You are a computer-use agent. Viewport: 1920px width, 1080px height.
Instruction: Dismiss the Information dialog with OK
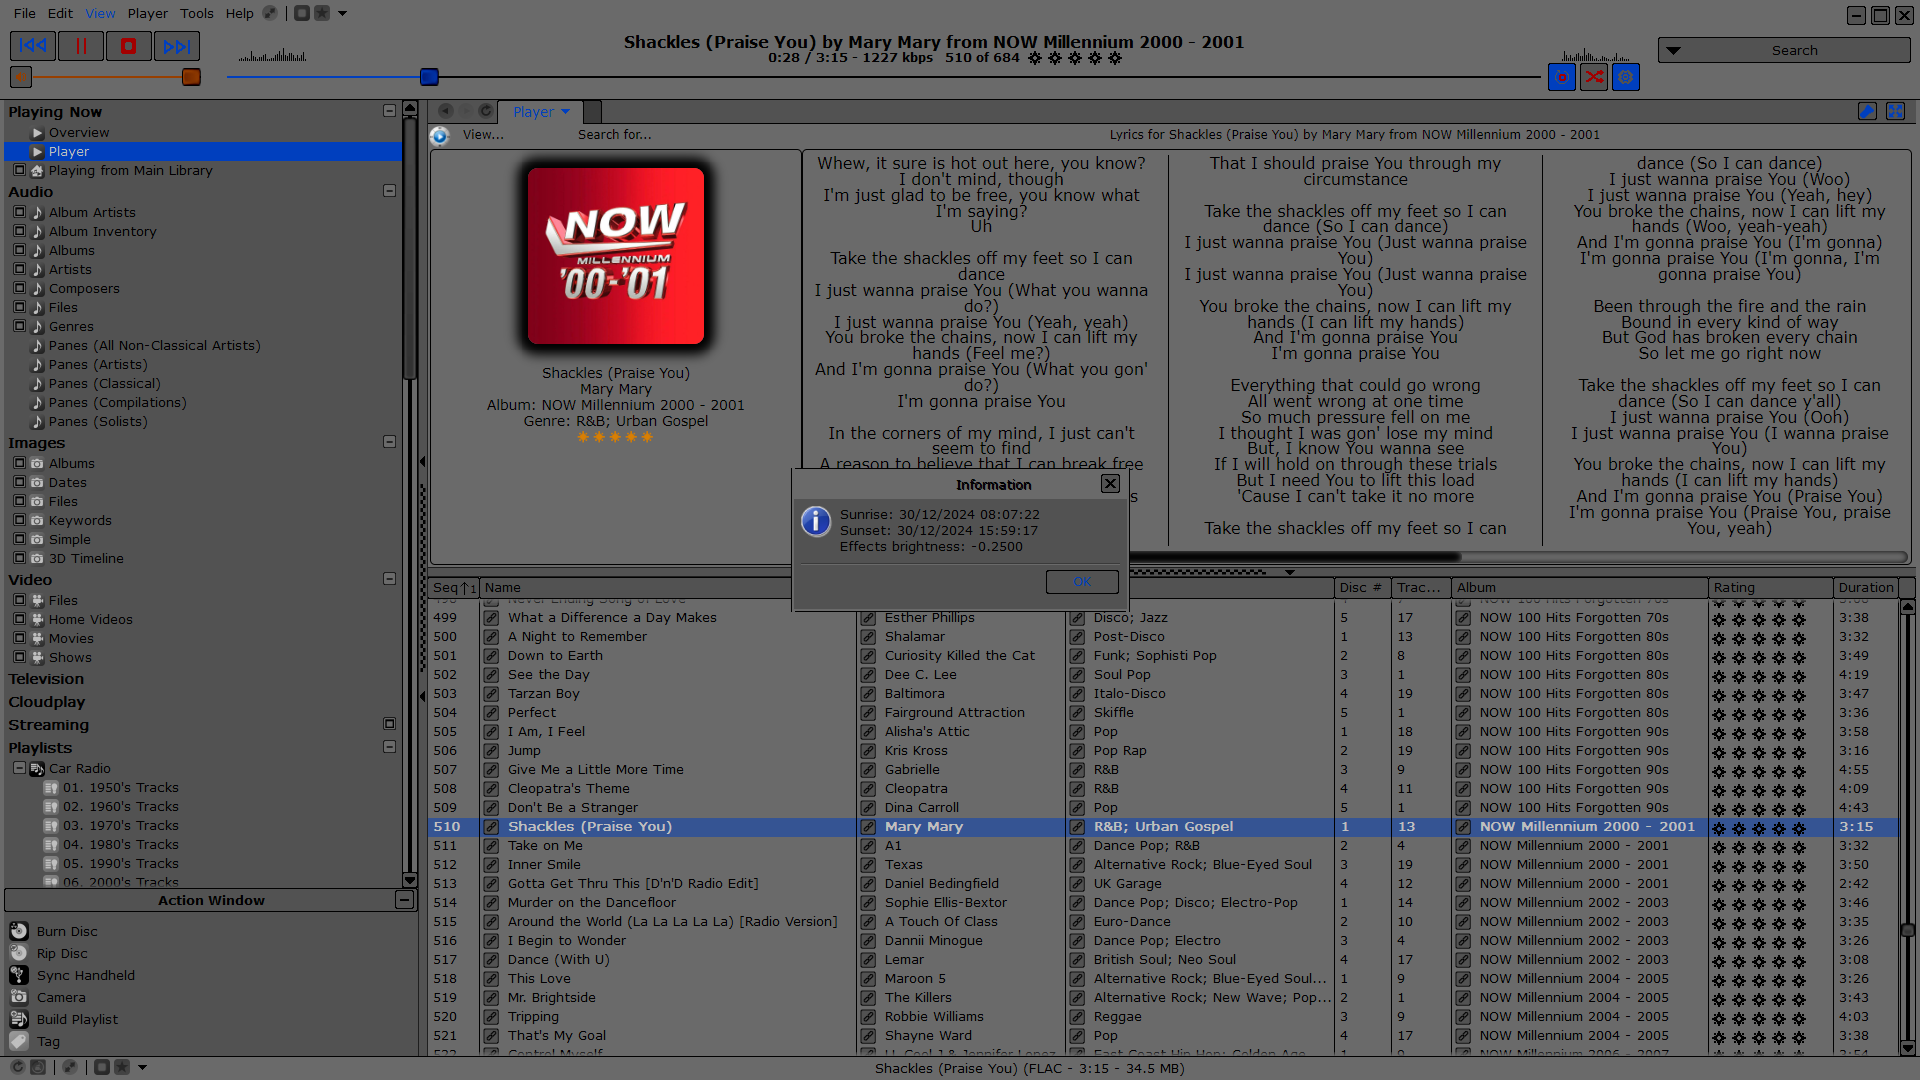[x=1081, y=582]
